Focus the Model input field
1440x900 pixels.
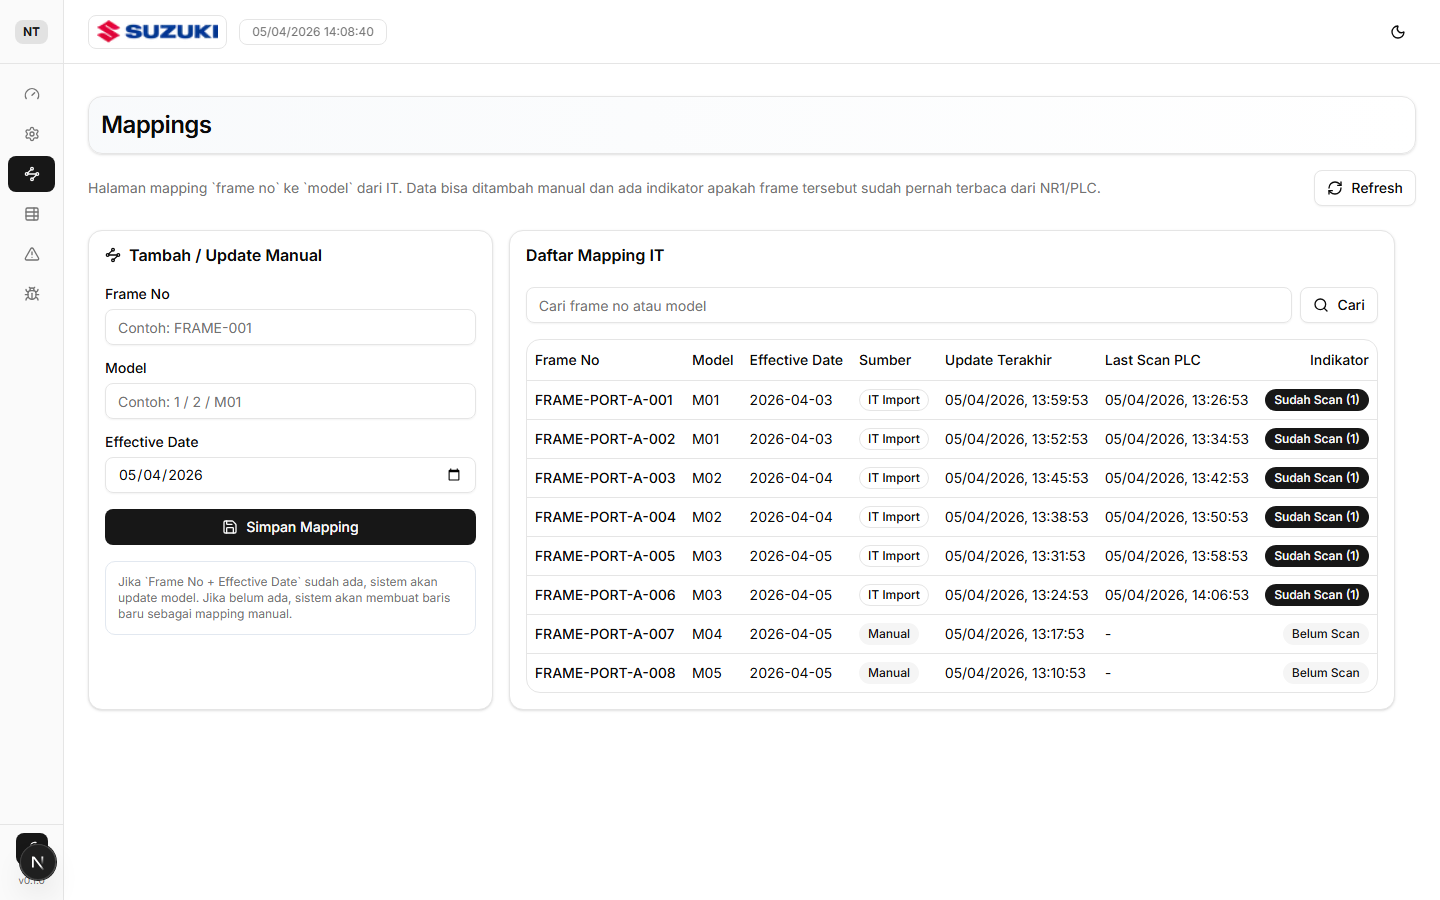[x=290, y=402]
